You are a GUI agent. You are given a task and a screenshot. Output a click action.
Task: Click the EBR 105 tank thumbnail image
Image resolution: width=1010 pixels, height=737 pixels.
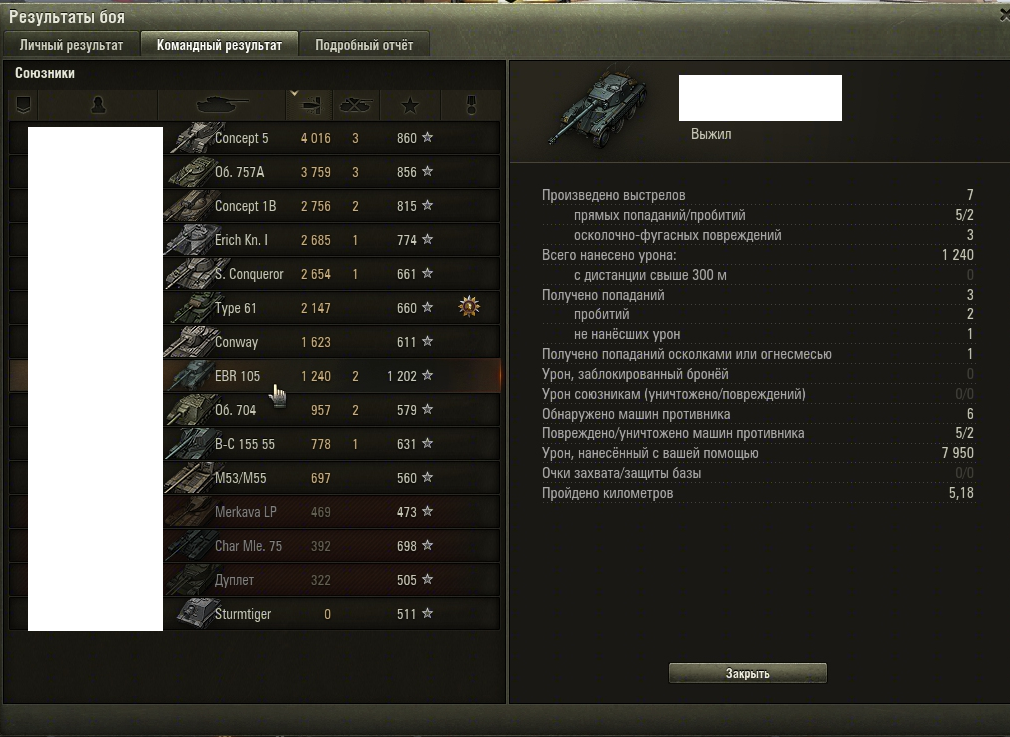[191, 376]
